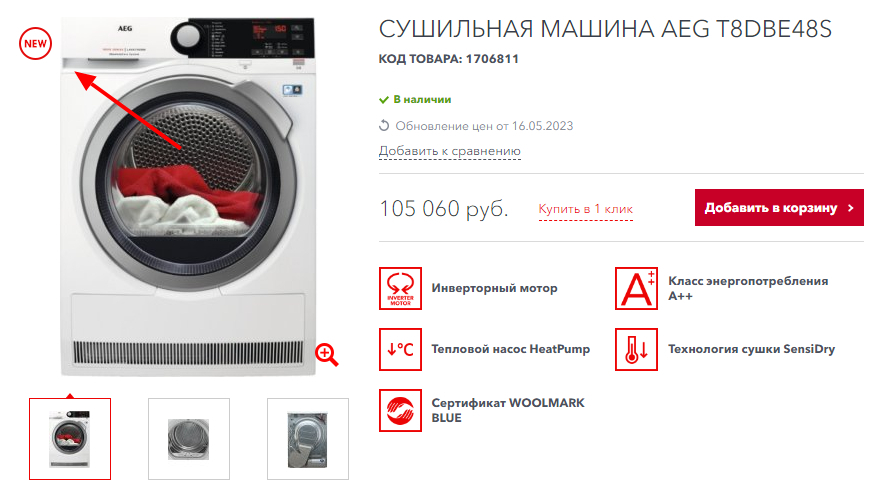Open the 'Купить в 1 клик' link
Screen dimensions: 894x484
pyautogui.click(x=586, y=209)
